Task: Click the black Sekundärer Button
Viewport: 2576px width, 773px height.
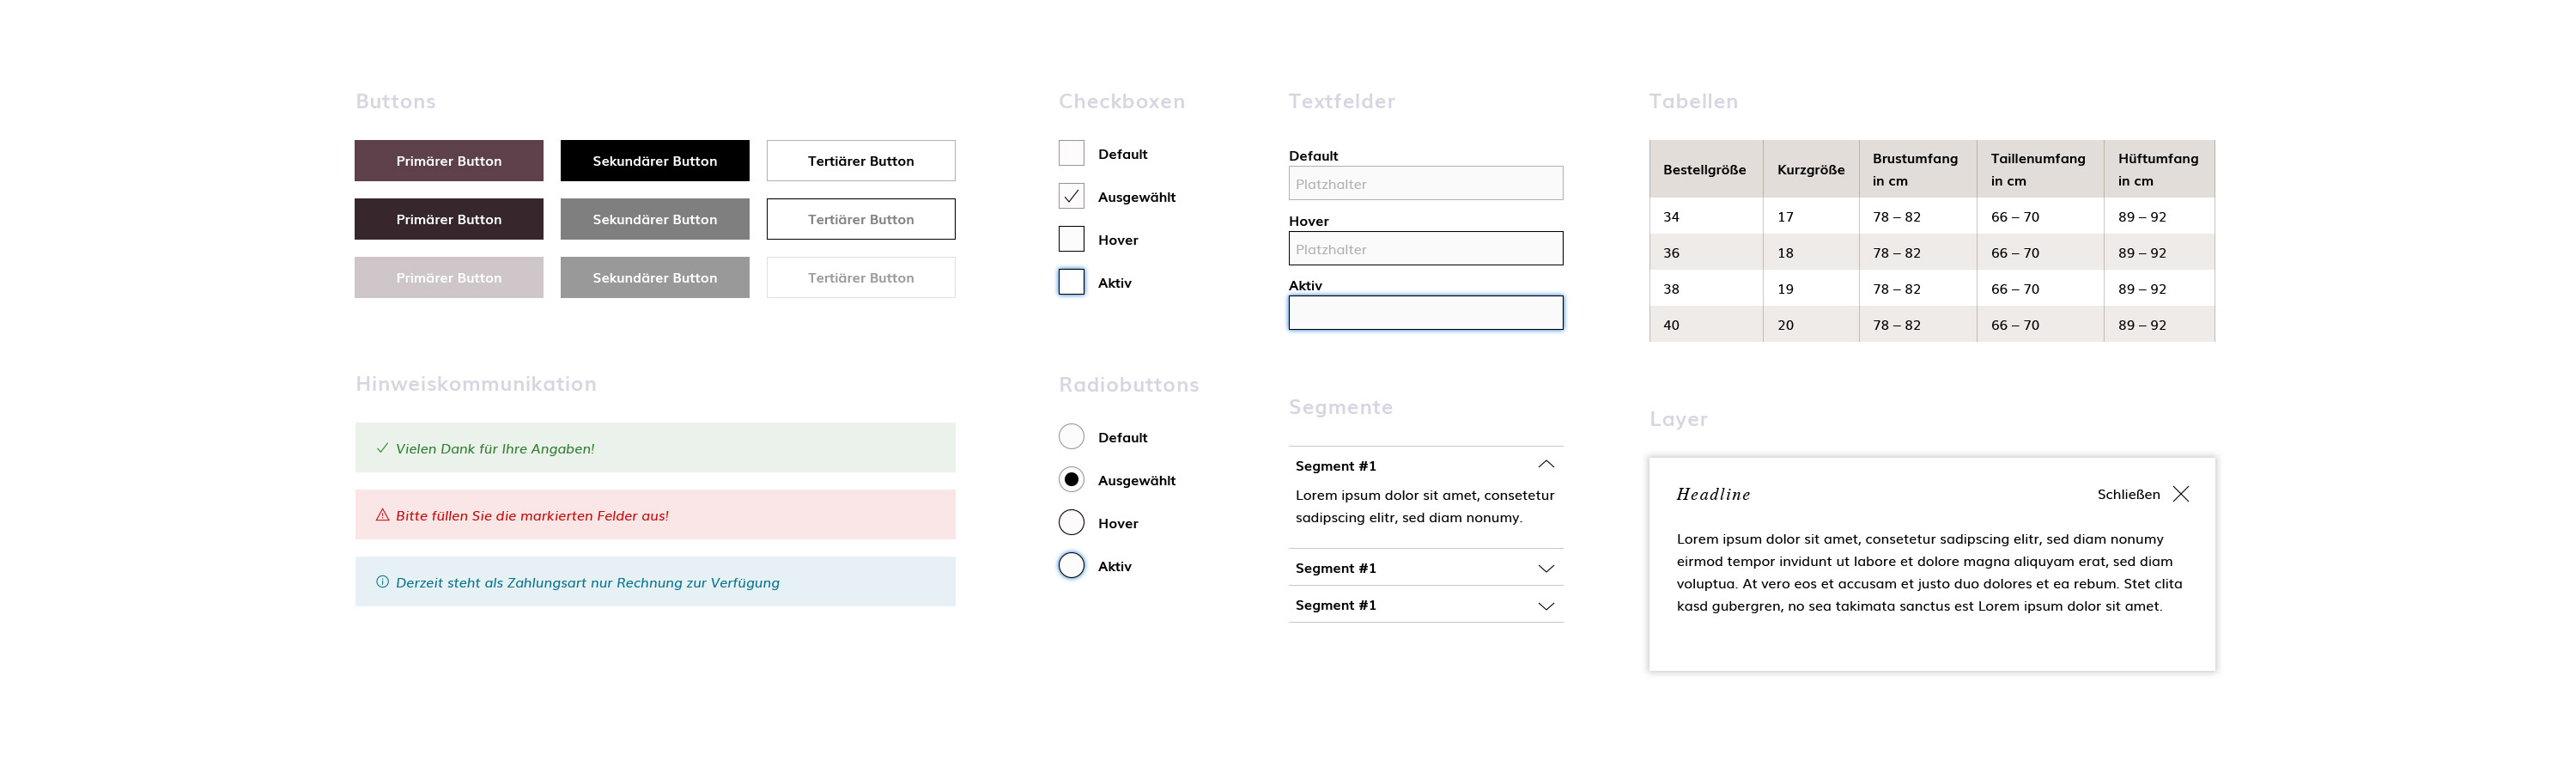Action: 655,161
